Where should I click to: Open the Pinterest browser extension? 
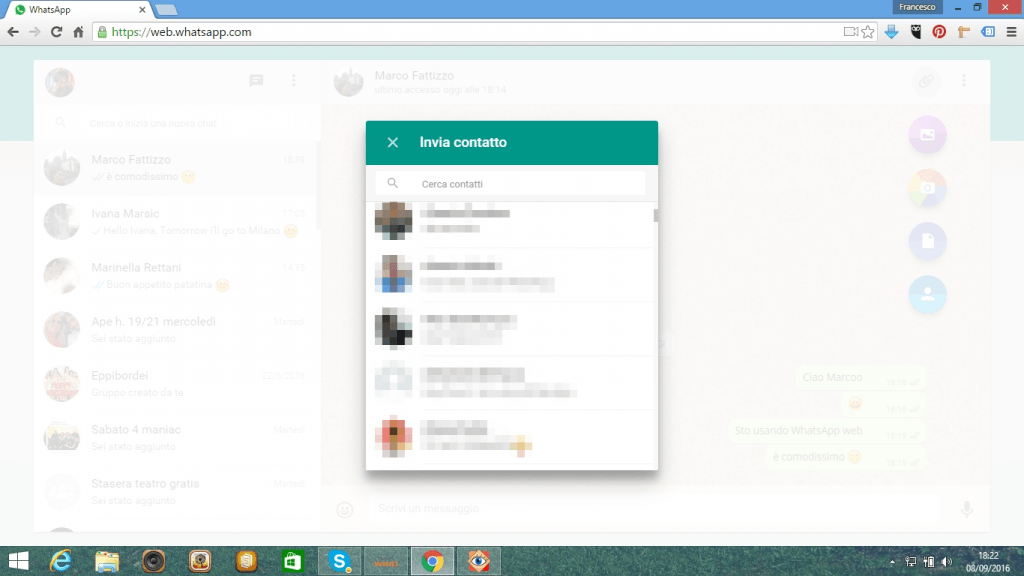tap(938, 31)
